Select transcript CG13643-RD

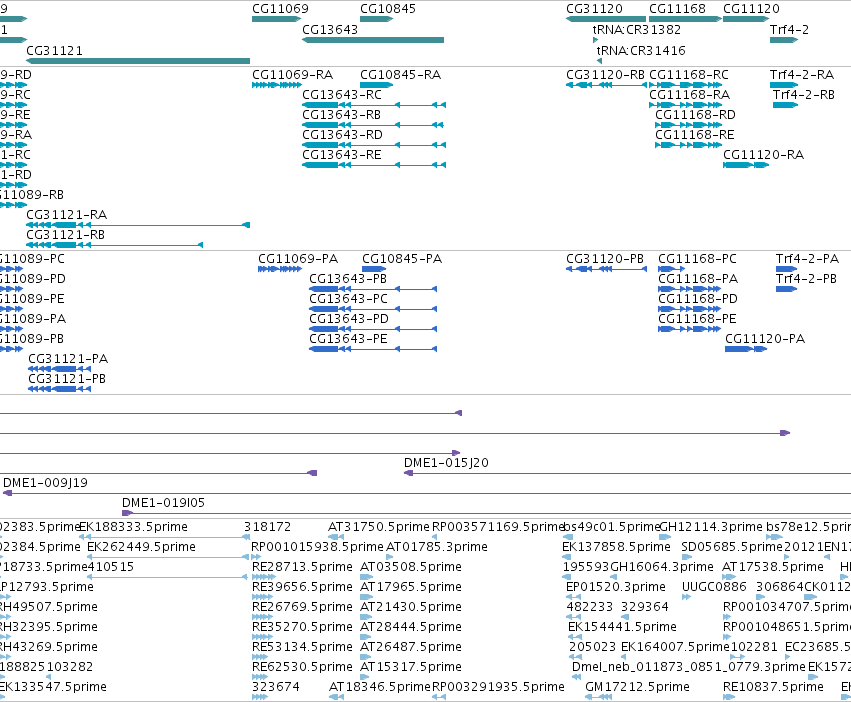pos(342,135)
